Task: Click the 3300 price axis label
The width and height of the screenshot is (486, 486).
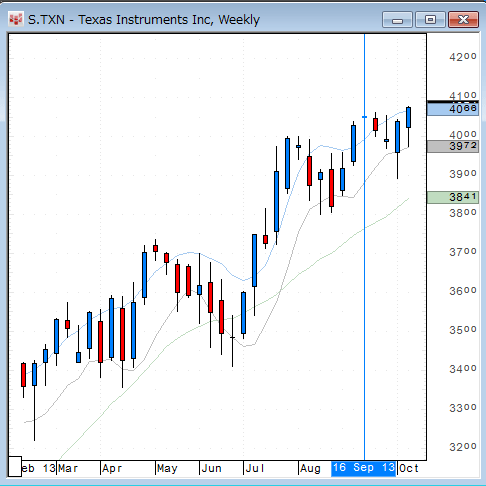Action: 463,408
